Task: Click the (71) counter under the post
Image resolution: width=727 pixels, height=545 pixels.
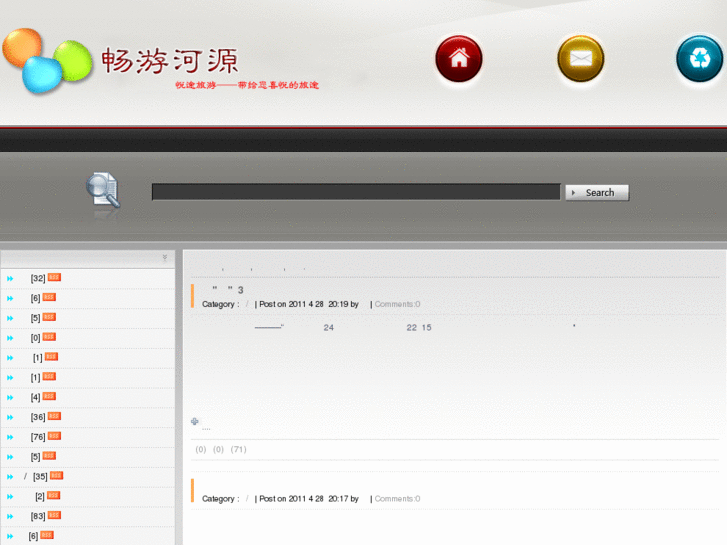Action: [238, 449]
